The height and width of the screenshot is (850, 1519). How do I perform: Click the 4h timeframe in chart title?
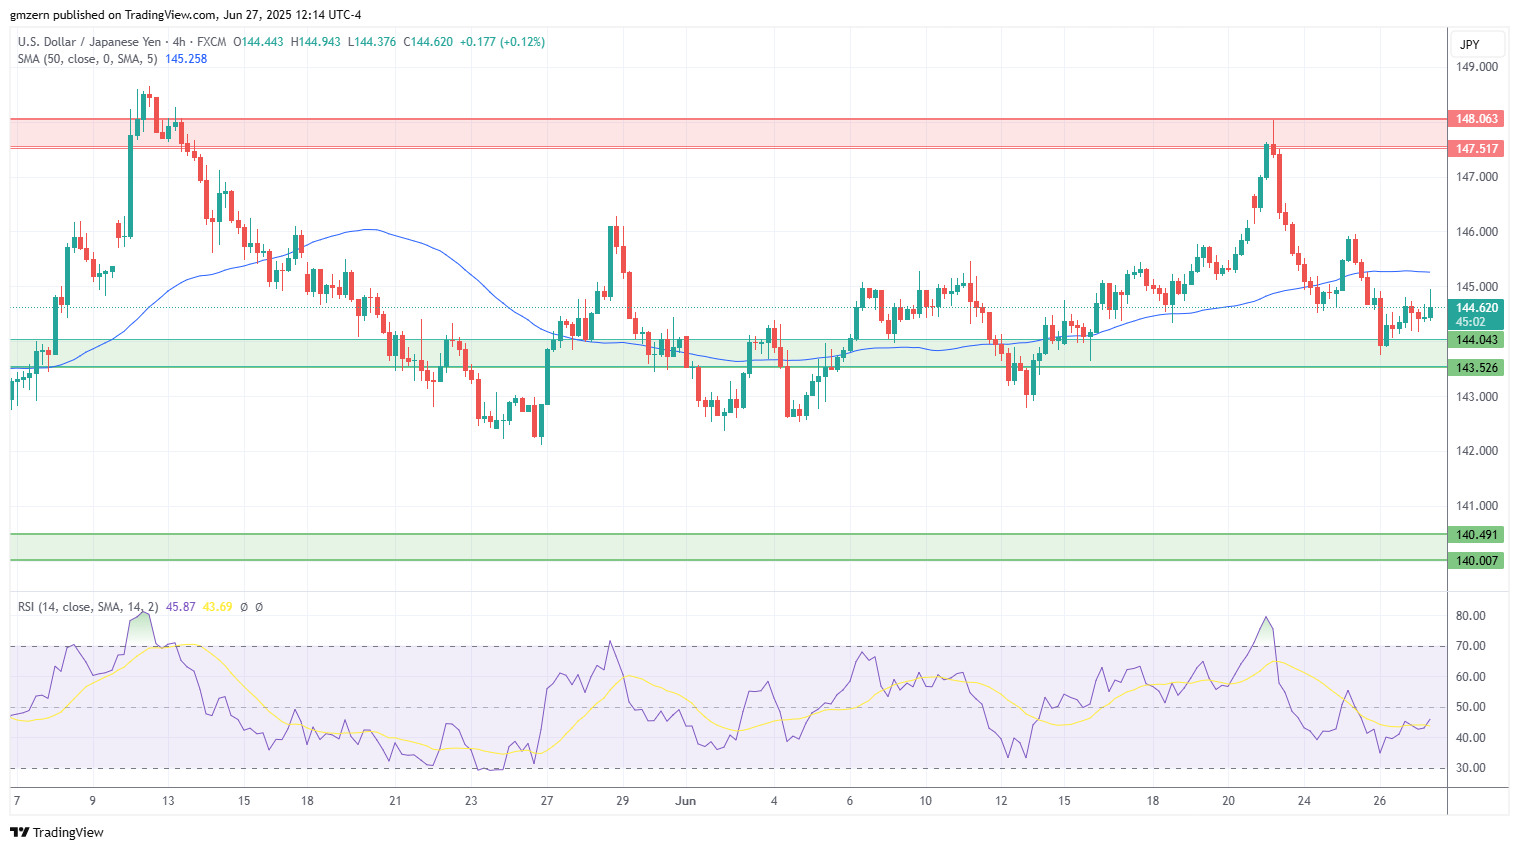tap(179, 42)
